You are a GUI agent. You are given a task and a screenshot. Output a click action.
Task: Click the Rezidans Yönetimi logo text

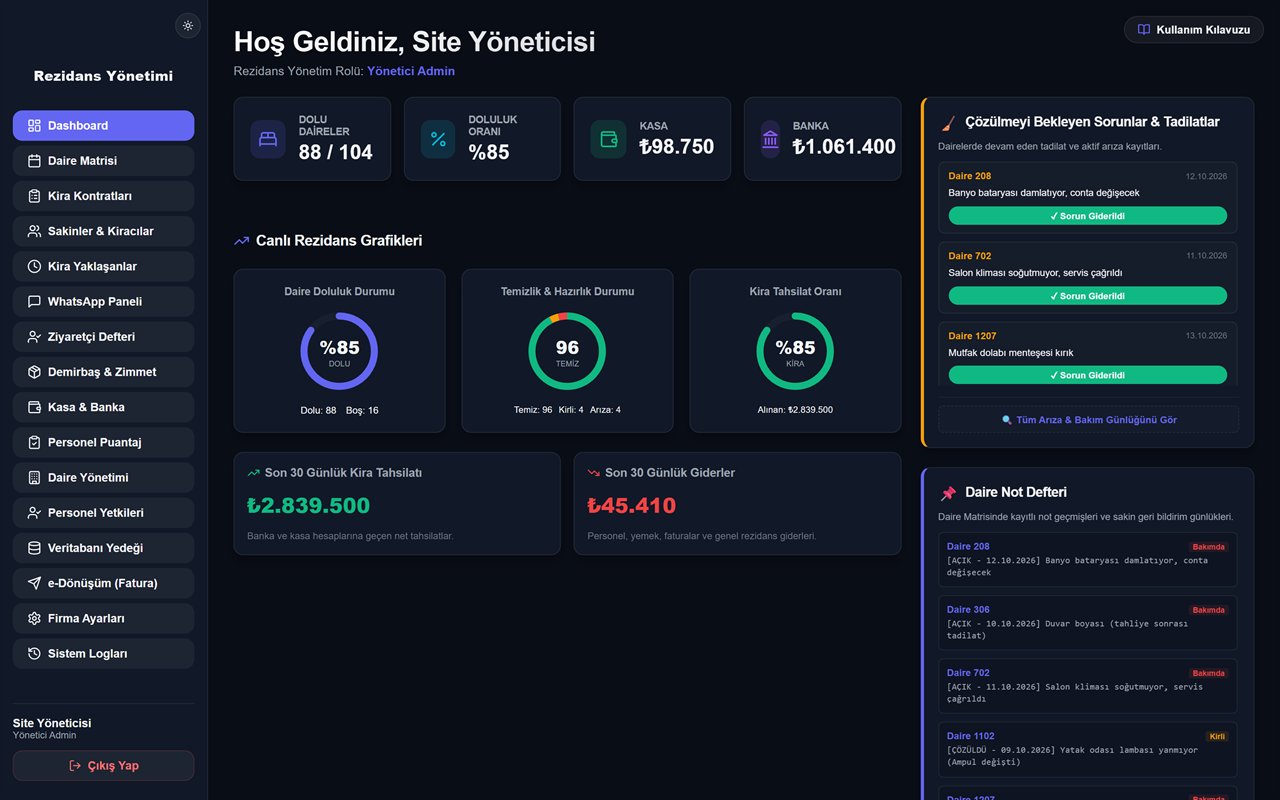coord(103,76)
